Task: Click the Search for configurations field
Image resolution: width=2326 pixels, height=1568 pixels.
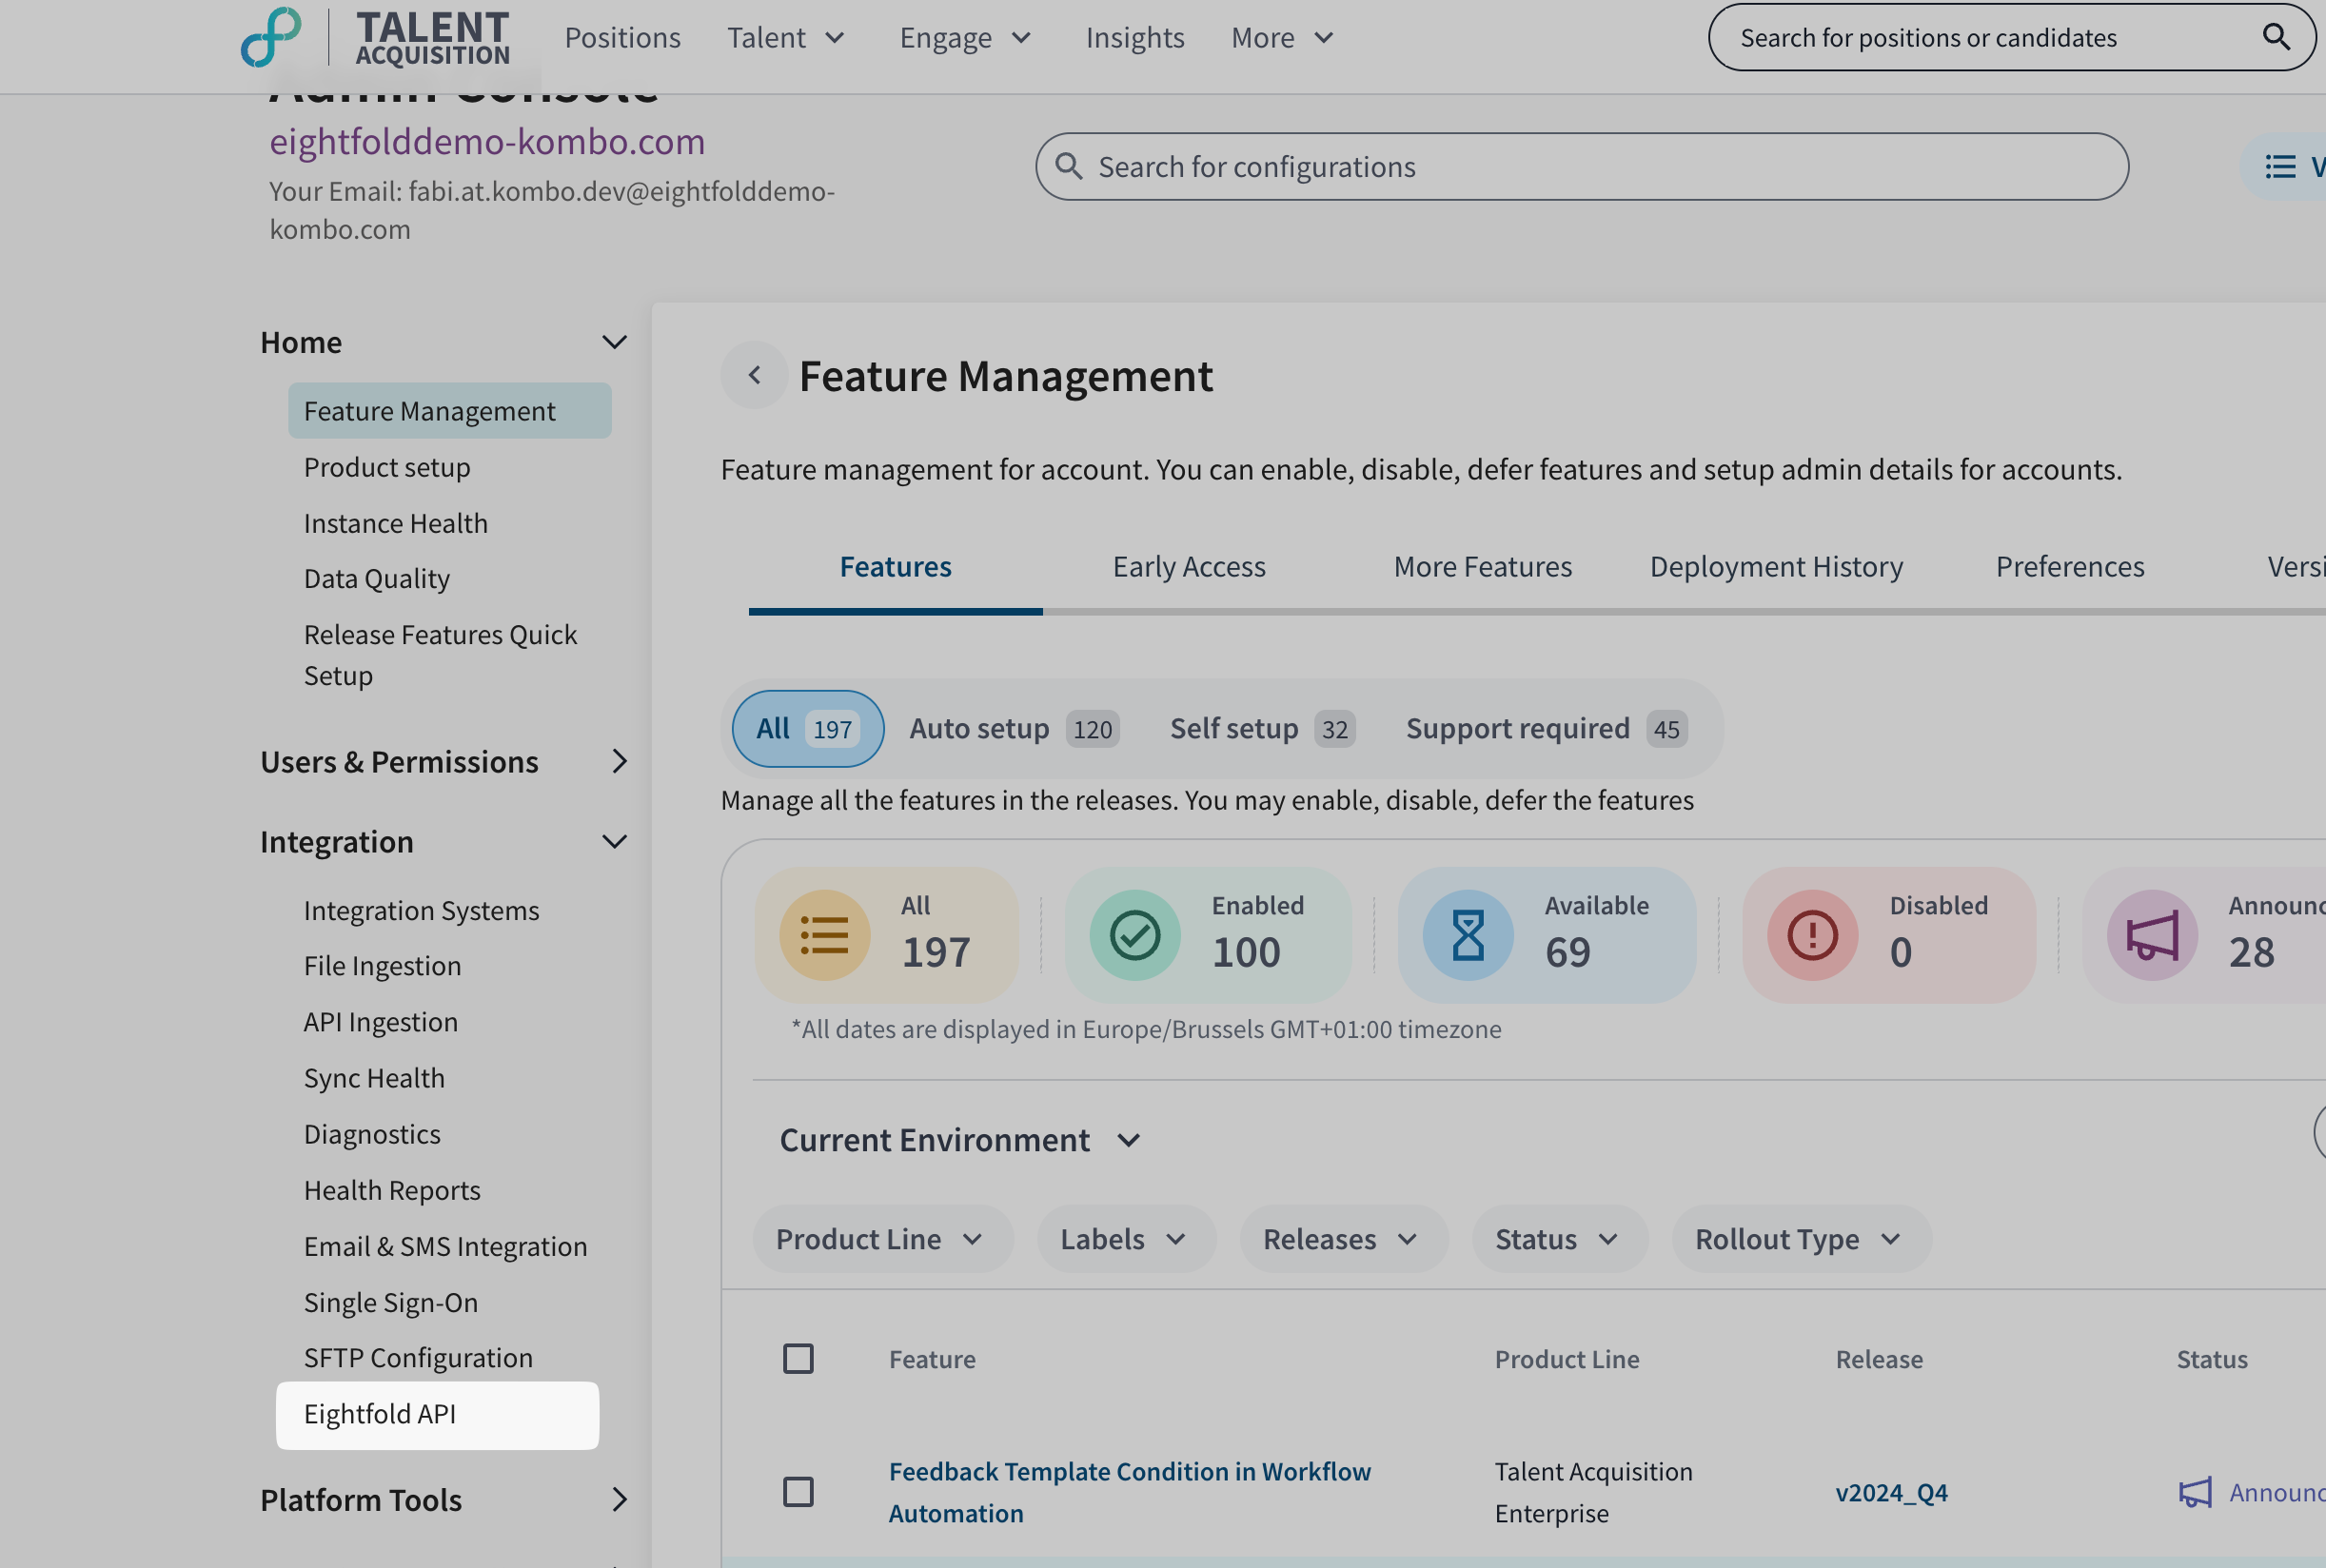Action: pos(1580,167)
